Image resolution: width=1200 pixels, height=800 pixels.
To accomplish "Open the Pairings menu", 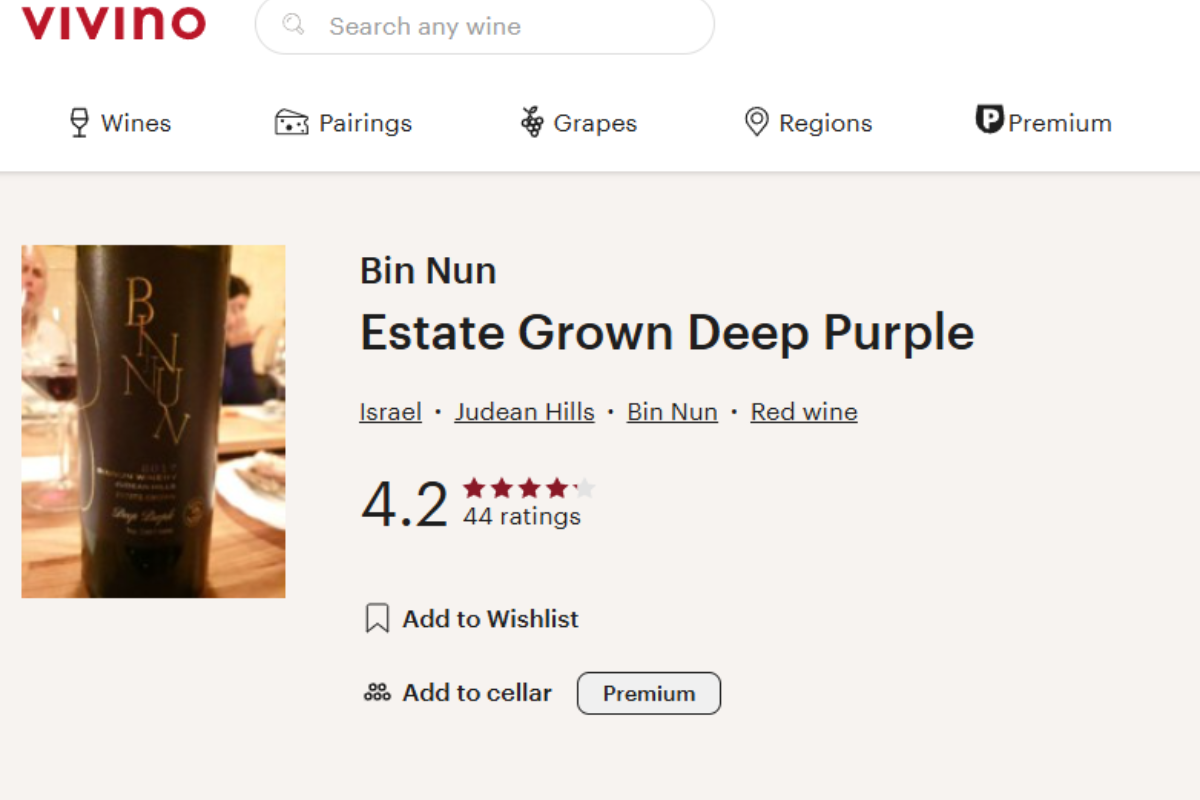I will click(343, 123).
